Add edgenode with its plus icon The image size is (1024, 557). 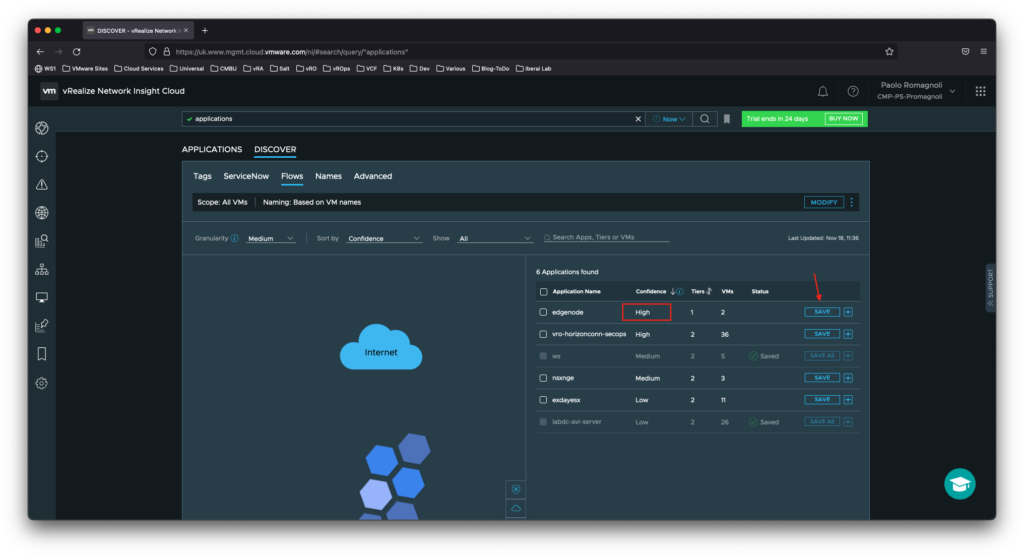(848, 312)
